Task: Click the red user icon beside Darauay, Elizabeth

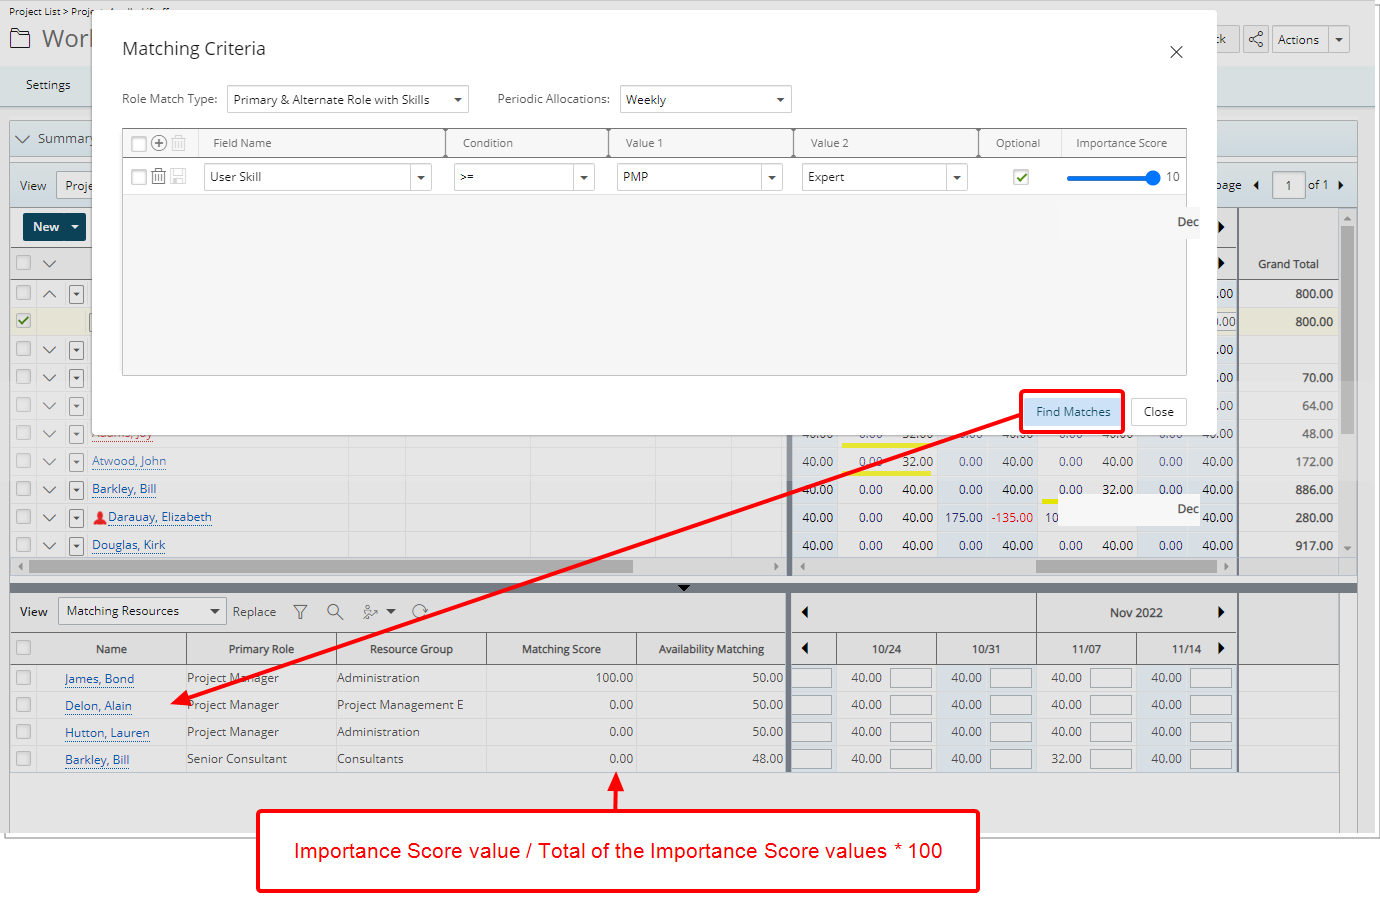Action: point(100,518)
